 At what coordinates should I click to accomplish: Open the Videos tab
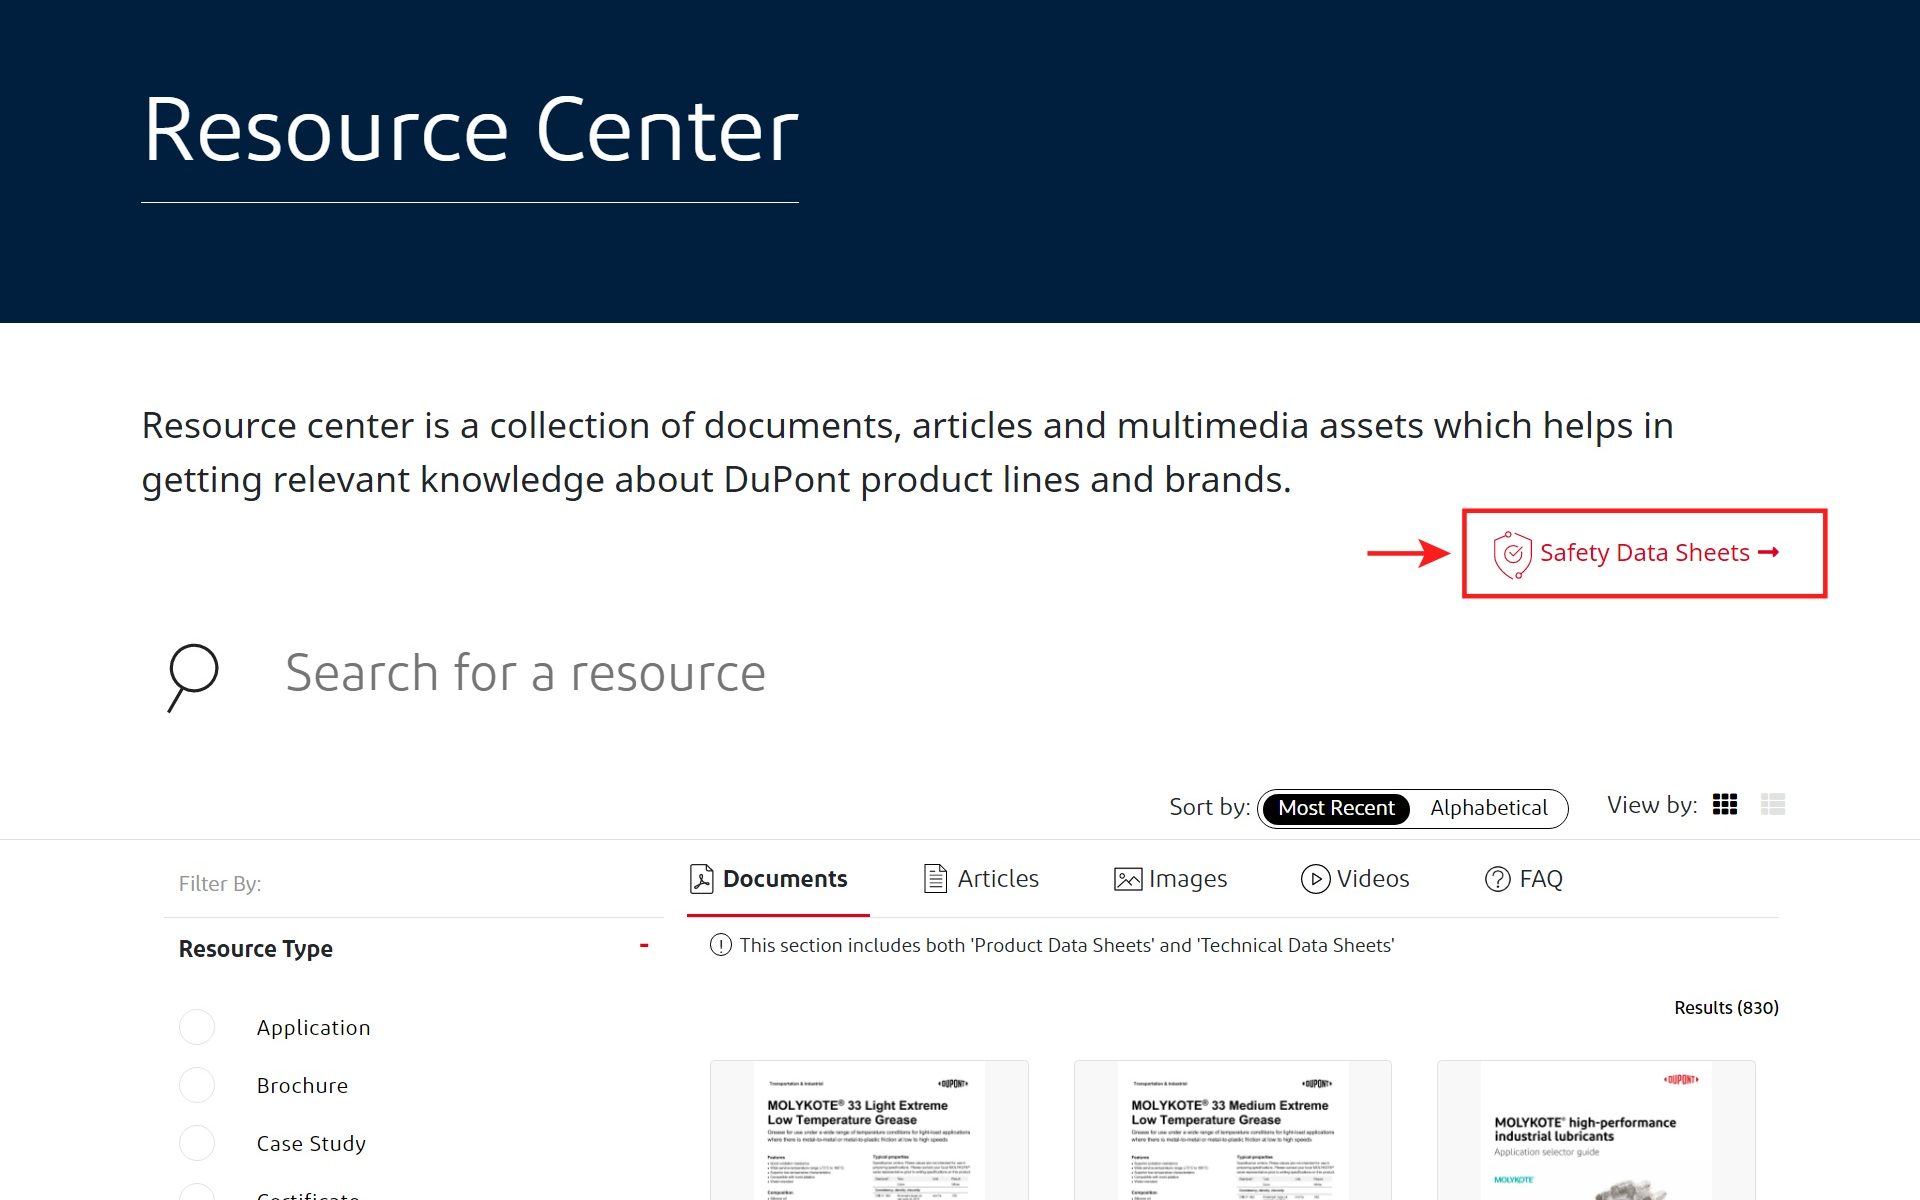(x=1355, y=879)
